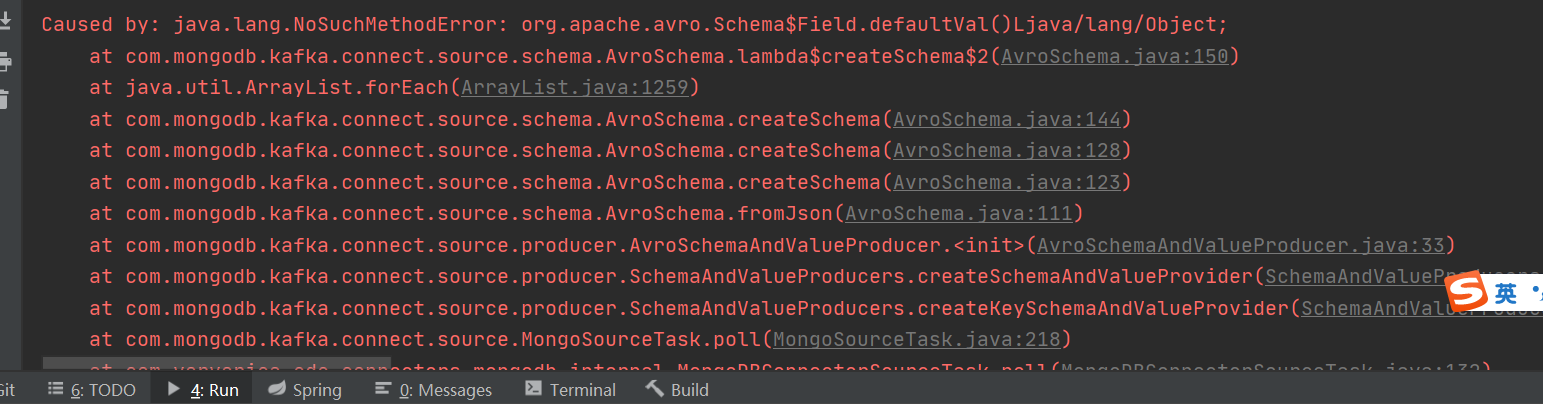Go to AvroSchema.java:123 link
This screenshot has height=404, width=1543.
(1006, 182)
